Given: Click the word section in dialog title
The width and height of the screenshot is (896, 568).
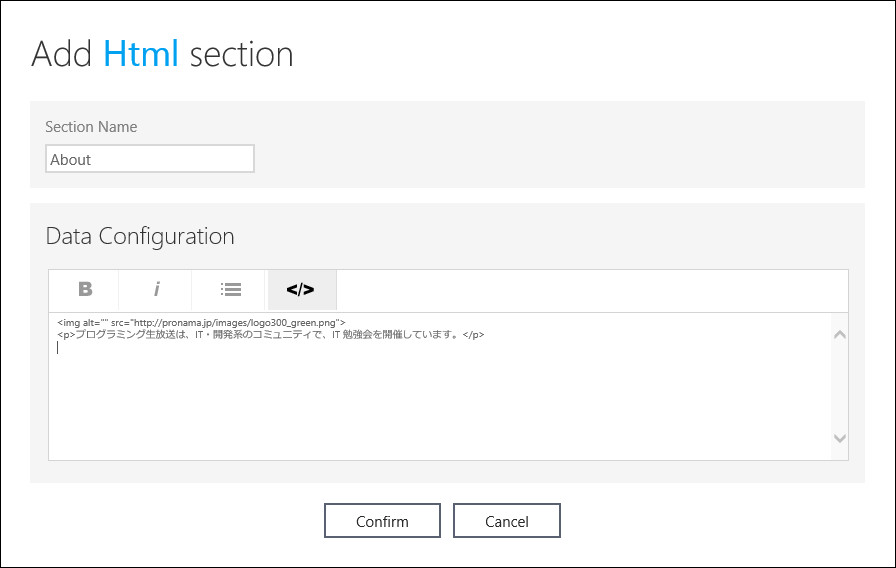Looking at the screenshot, I should [x=241, y=54].
